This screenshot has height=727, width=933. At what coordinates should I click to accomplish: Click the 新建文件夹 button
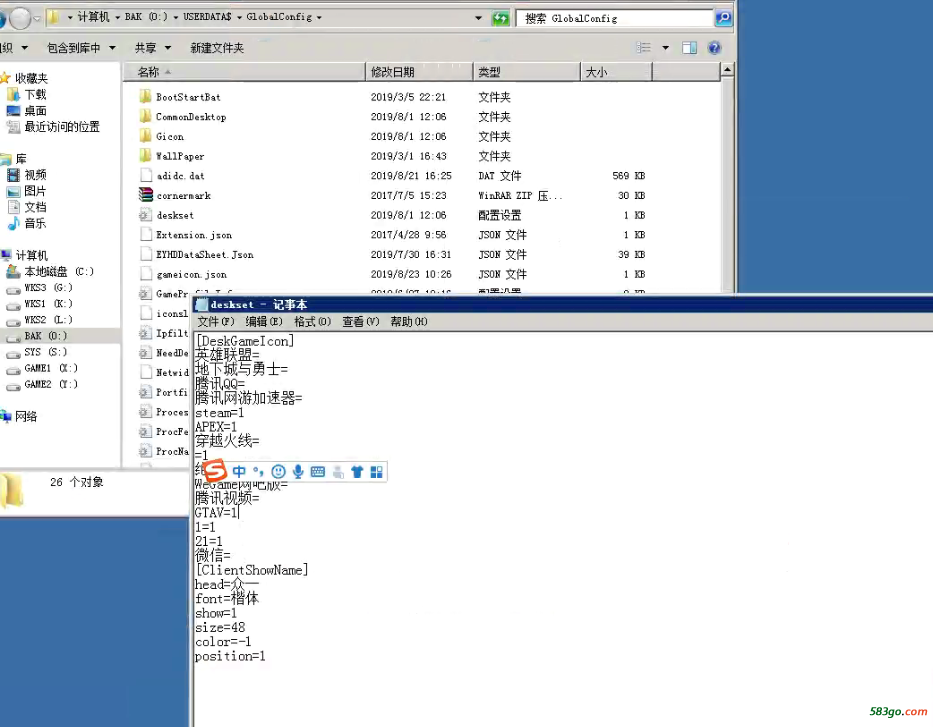[217, 48]
